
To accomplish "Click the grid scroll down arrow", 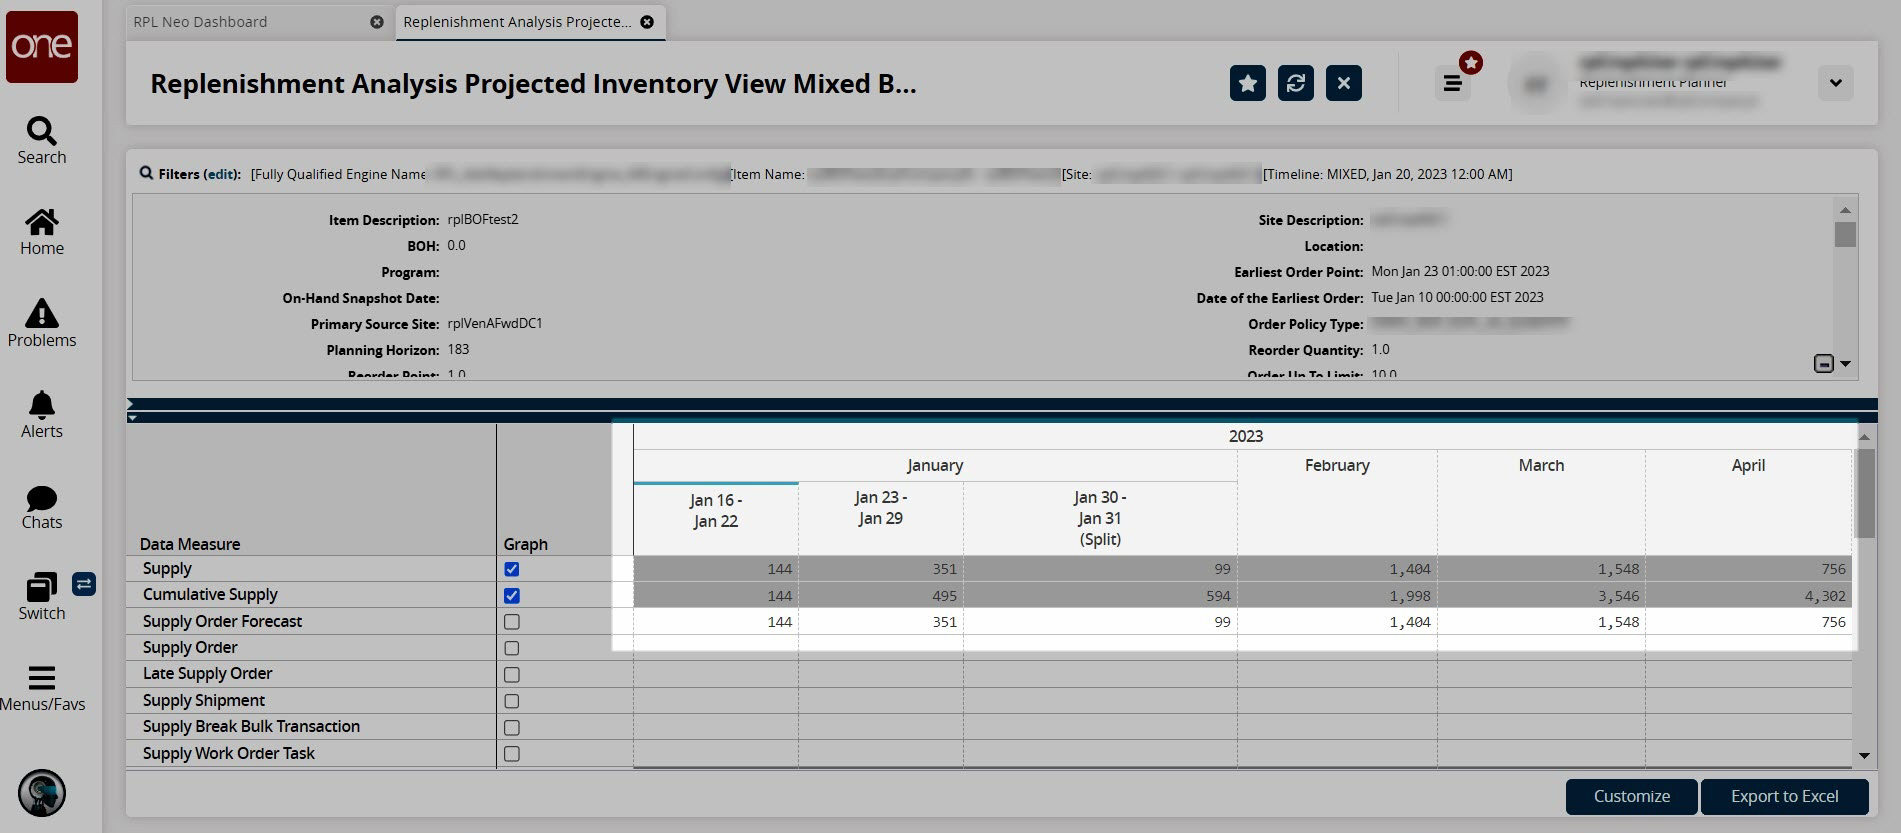I will 1865,756.
